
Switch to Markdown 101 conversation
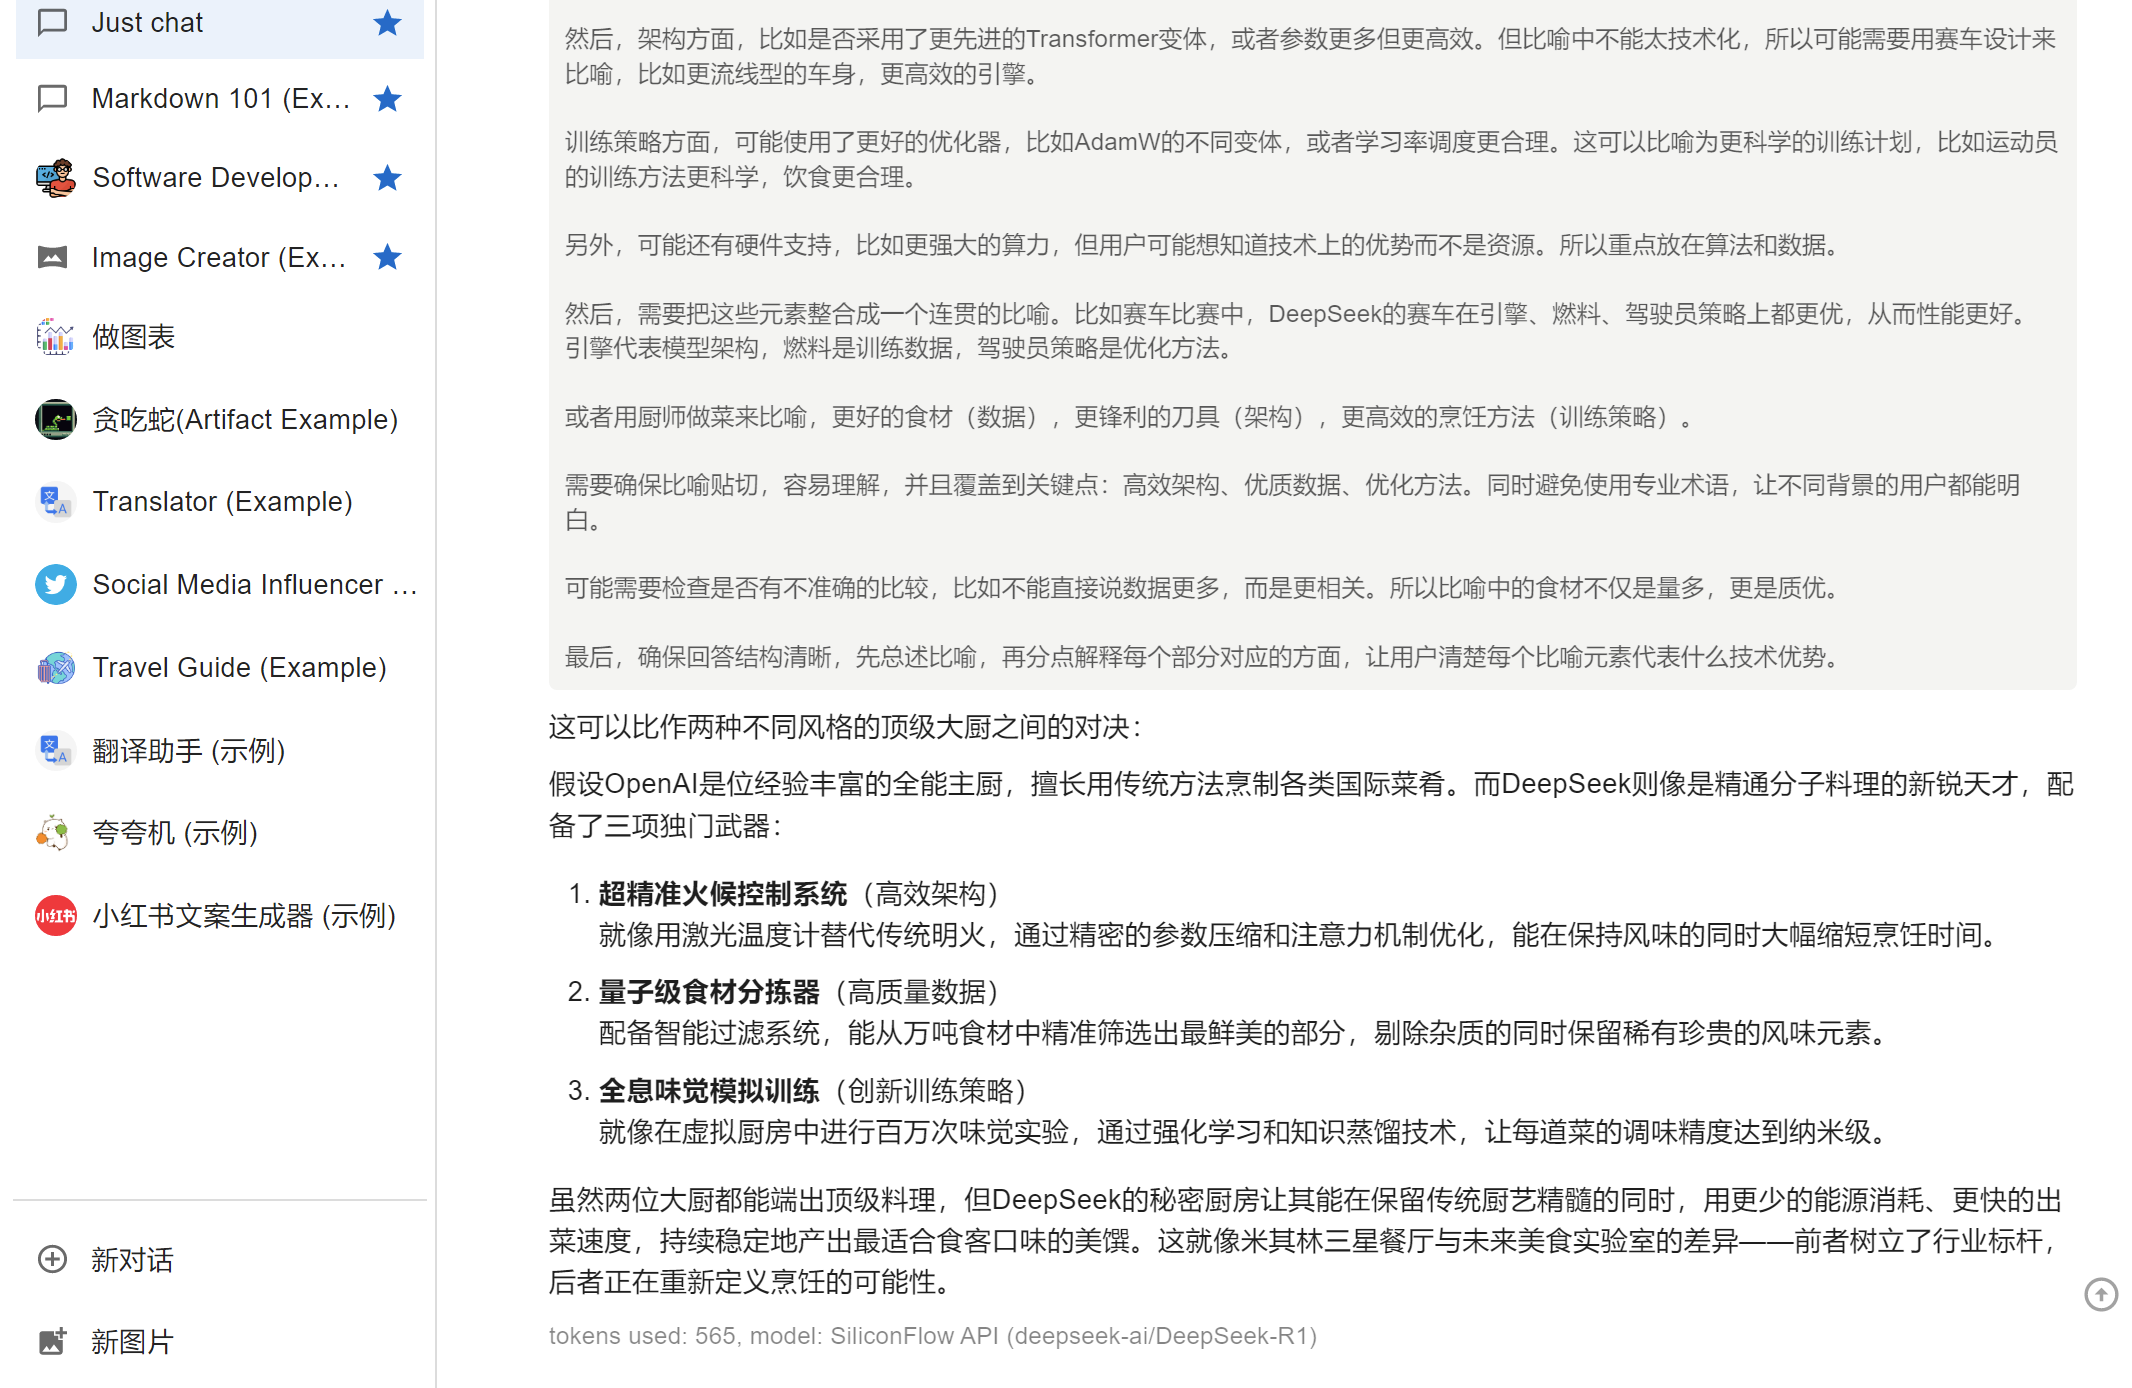(x=220, y=99)
